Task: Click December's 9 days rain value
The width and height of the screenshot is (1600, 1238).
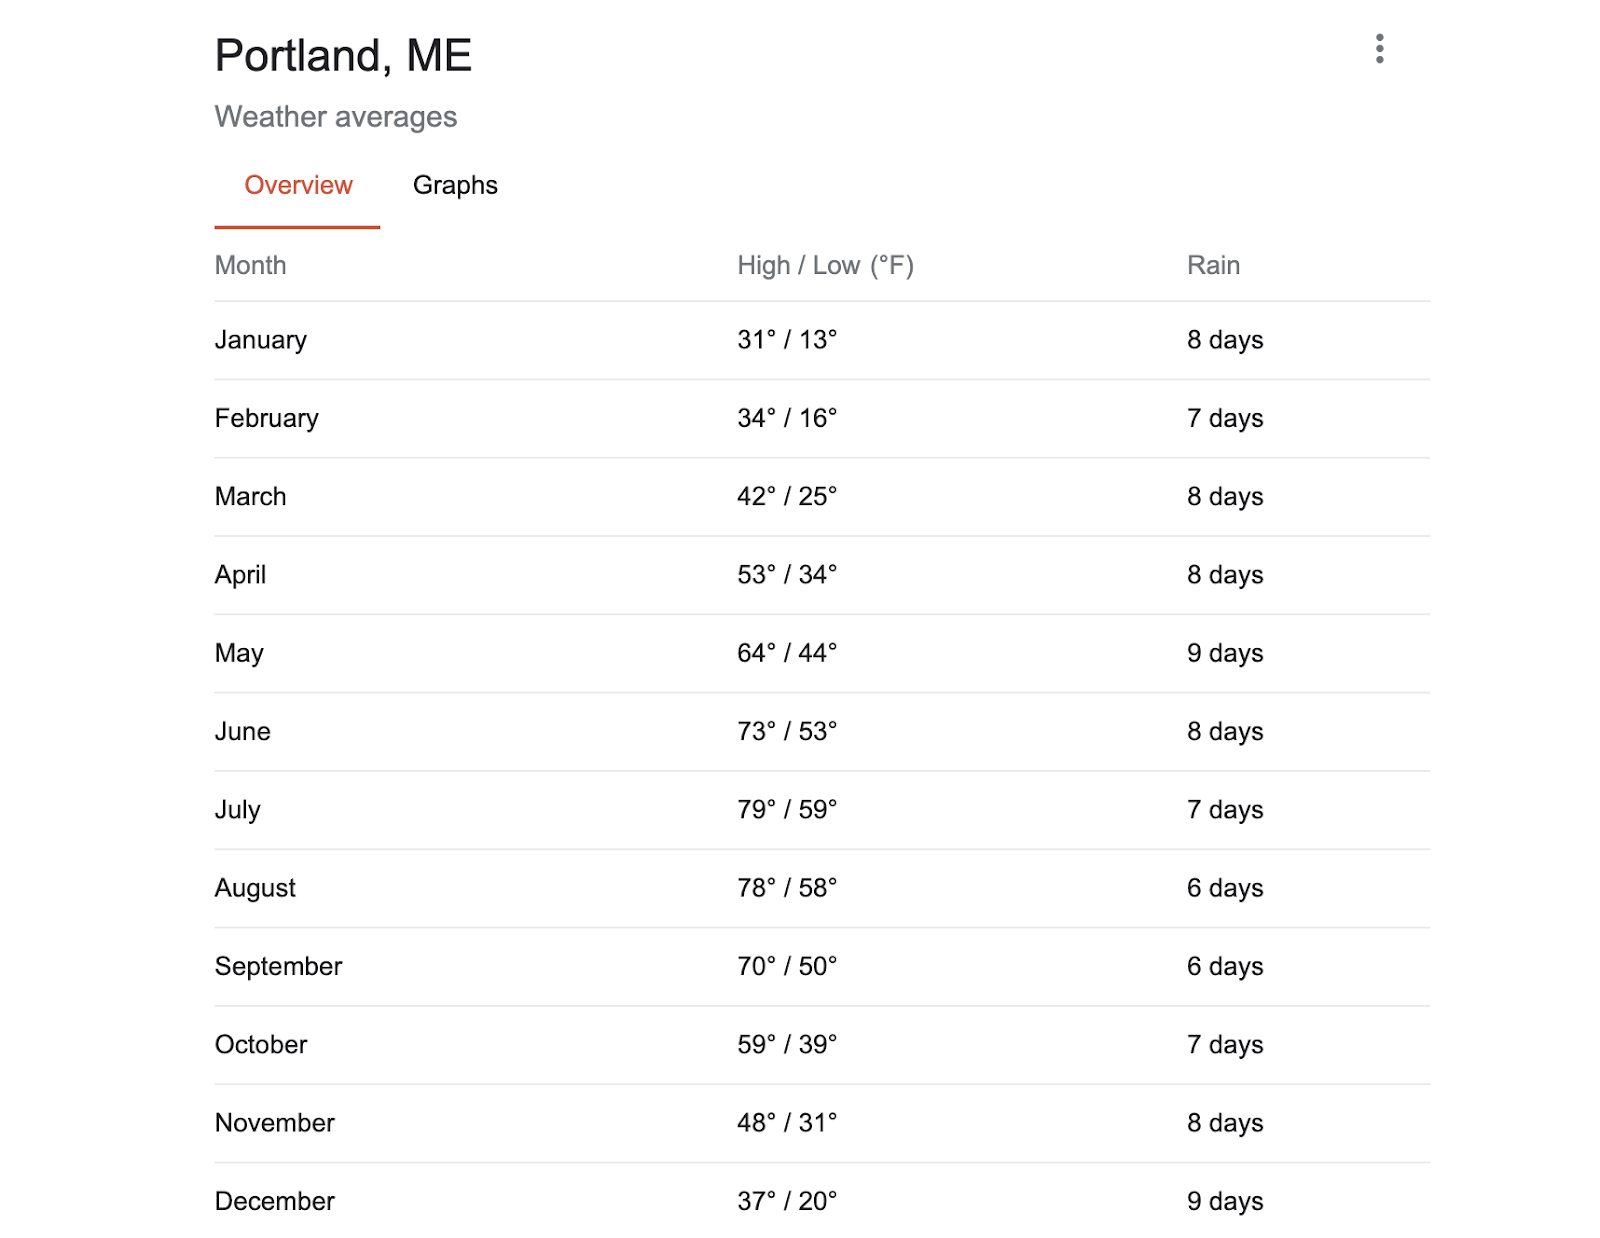Action: click(x=1225, y=1201)
